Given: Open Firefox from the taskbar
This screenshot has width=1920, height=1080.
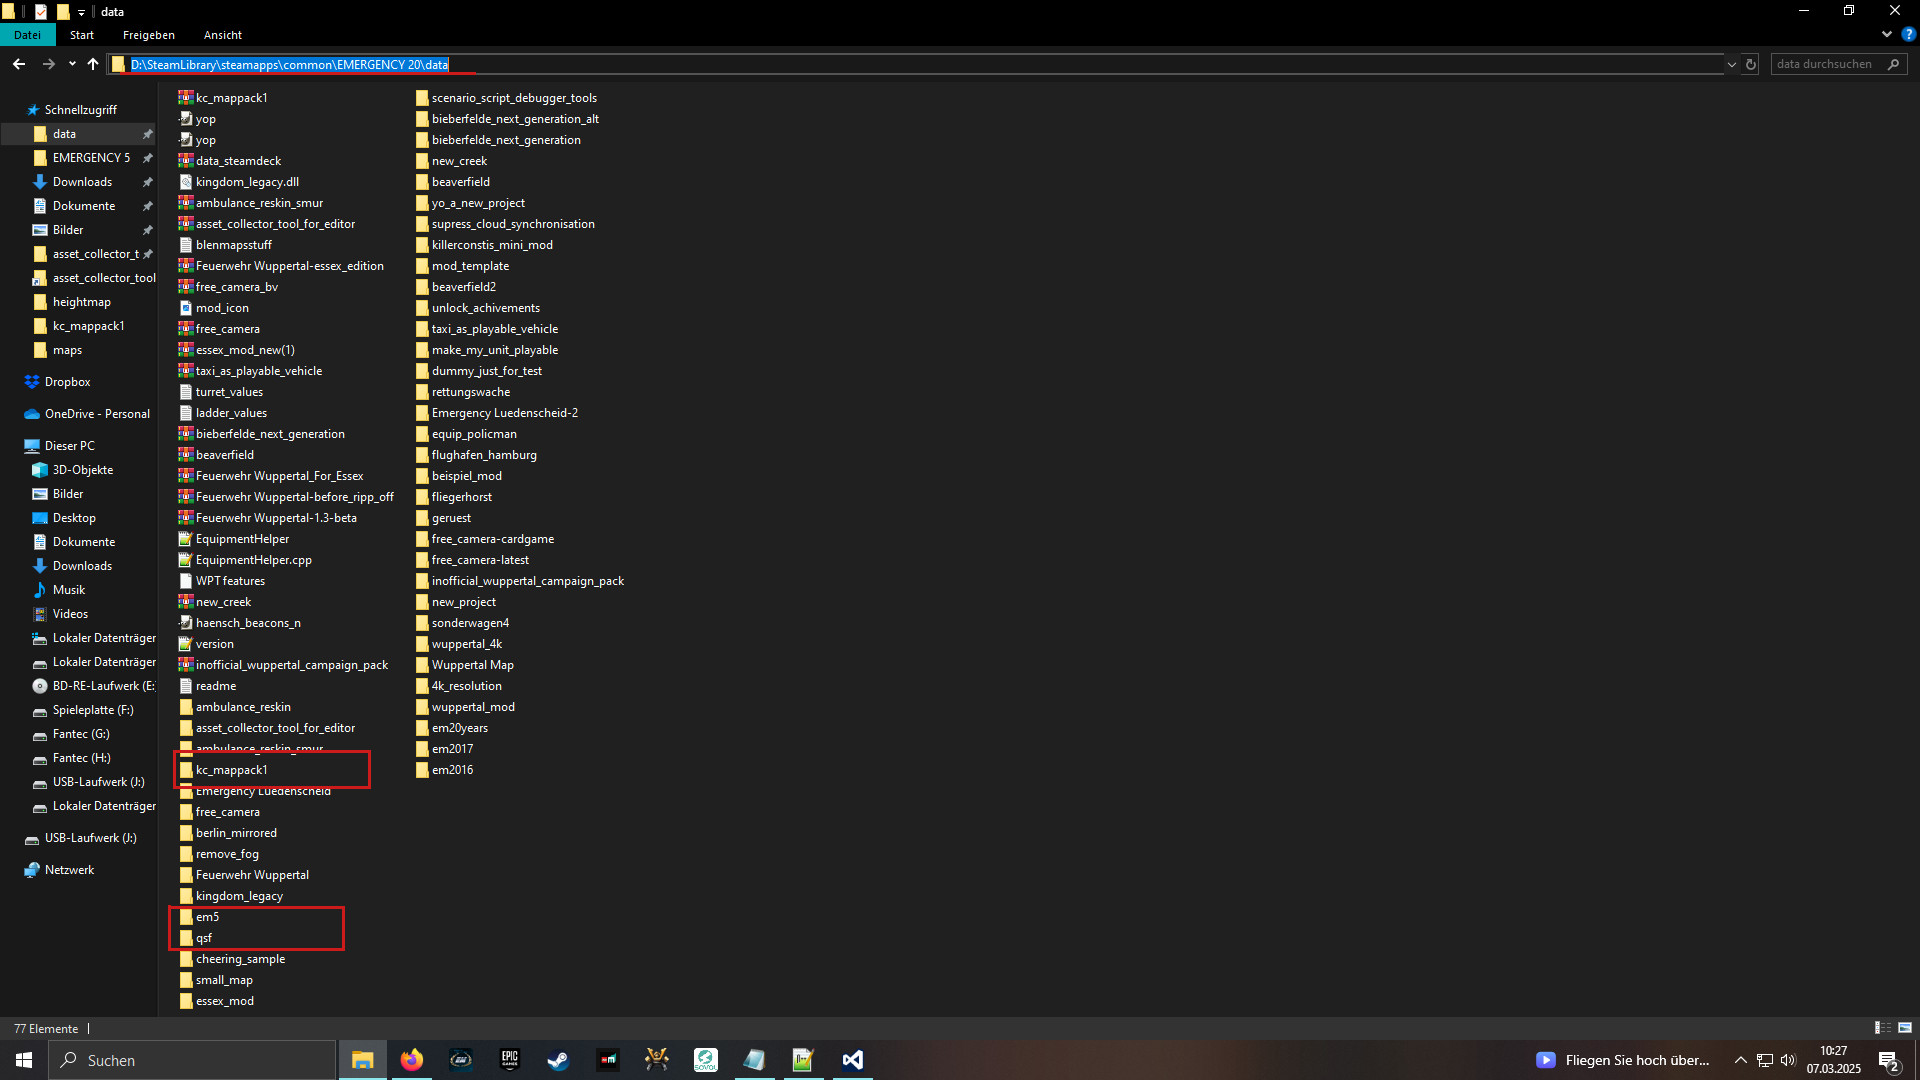Looking at the screenshot, I should pos(412,1060).
